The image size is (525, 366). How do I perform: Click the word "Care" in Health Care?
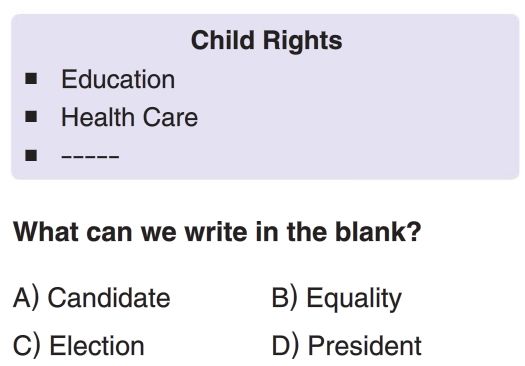coord(170,117)
